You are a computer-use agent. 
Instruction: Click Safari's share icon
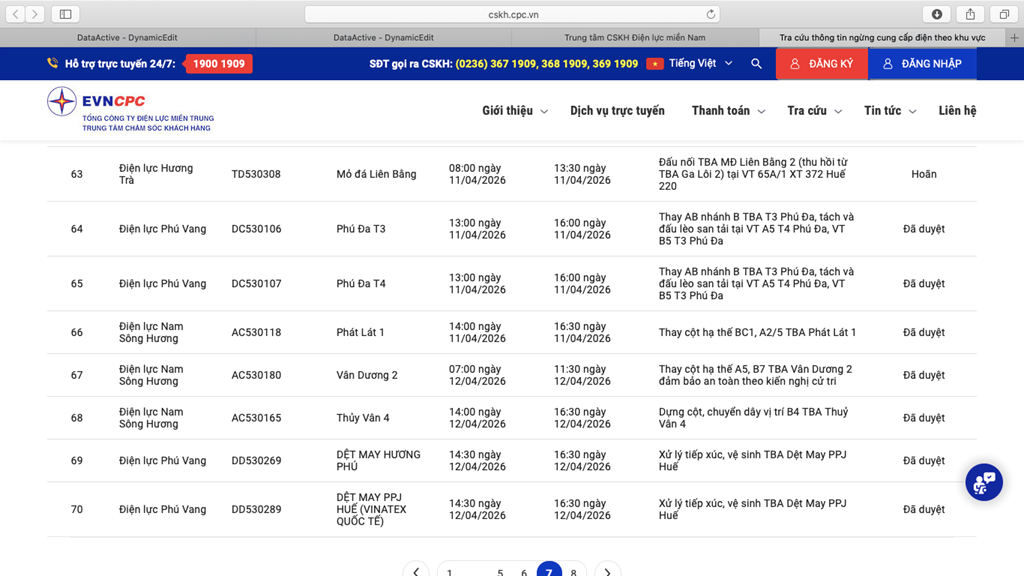coord(970,14)
